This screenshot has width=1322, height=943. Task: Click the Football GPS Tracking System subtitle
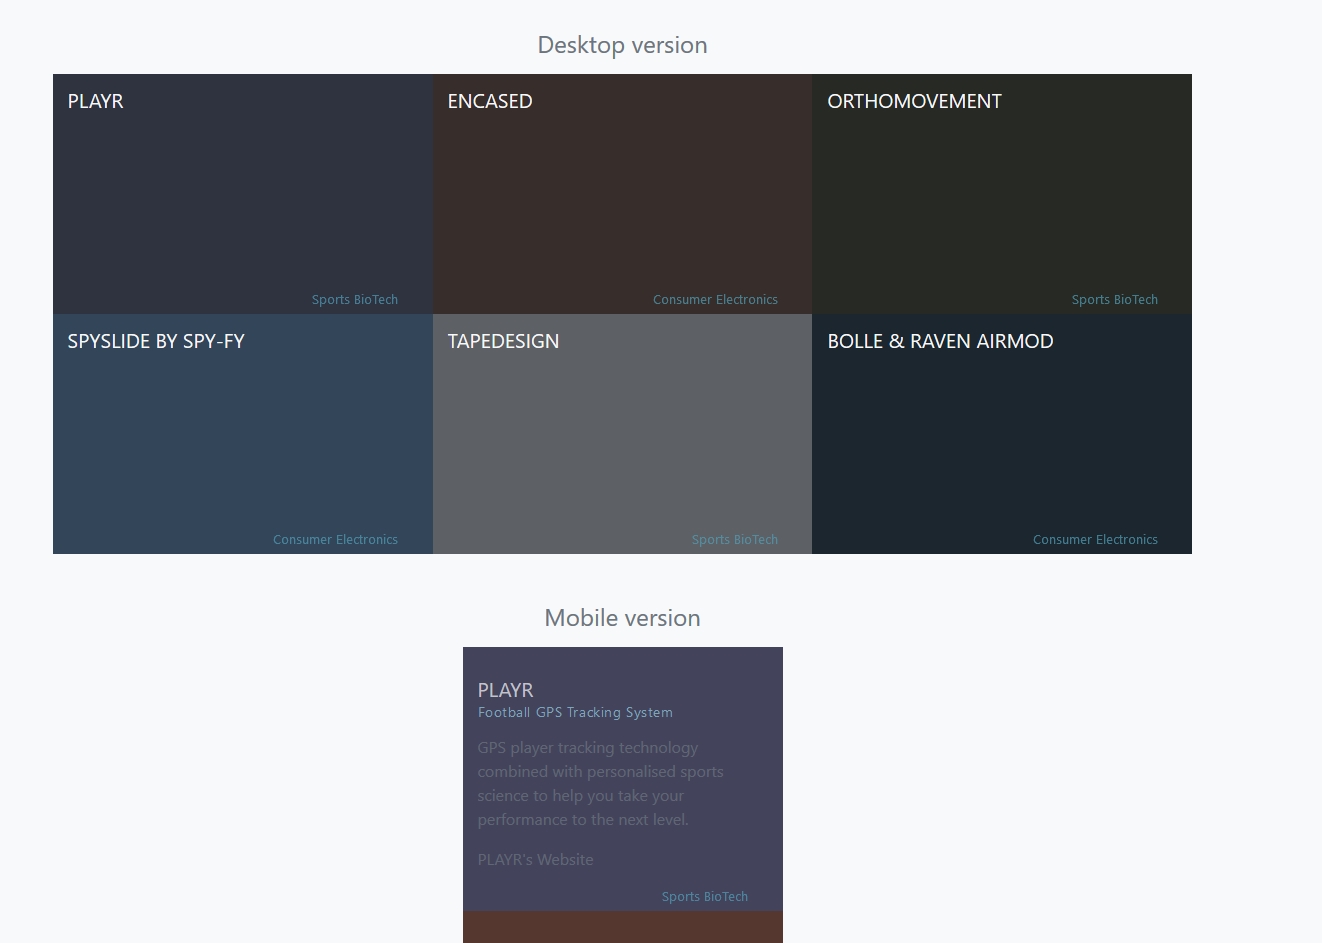click(x=575, y=713)
